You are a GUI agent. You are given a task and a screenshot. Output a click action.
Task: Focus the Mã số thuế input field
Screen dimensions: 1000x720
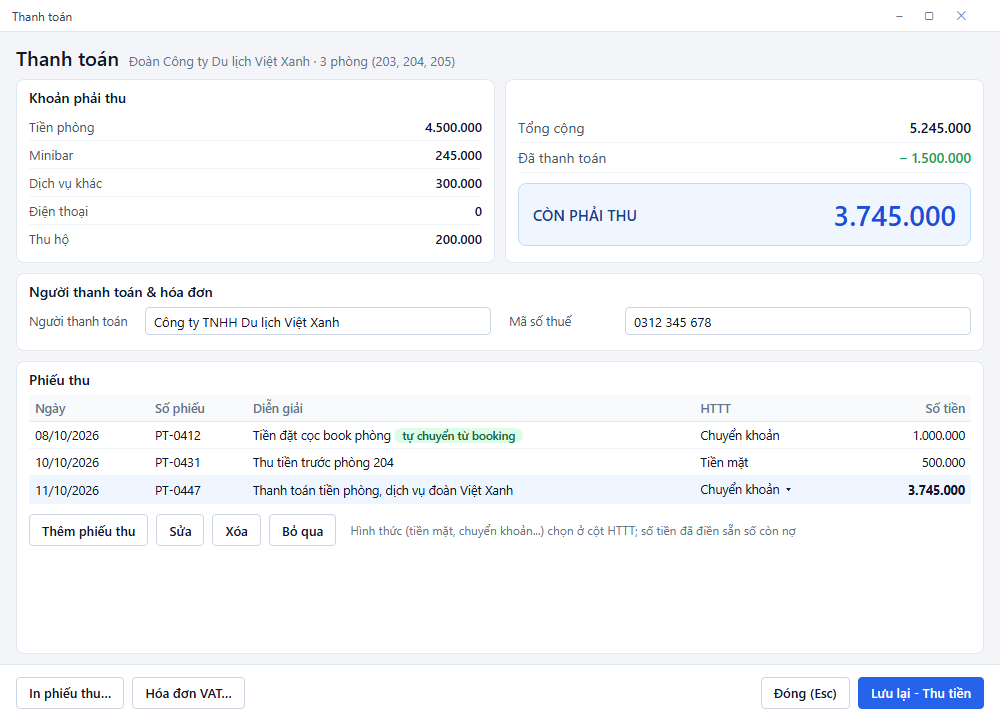[798, 321]
